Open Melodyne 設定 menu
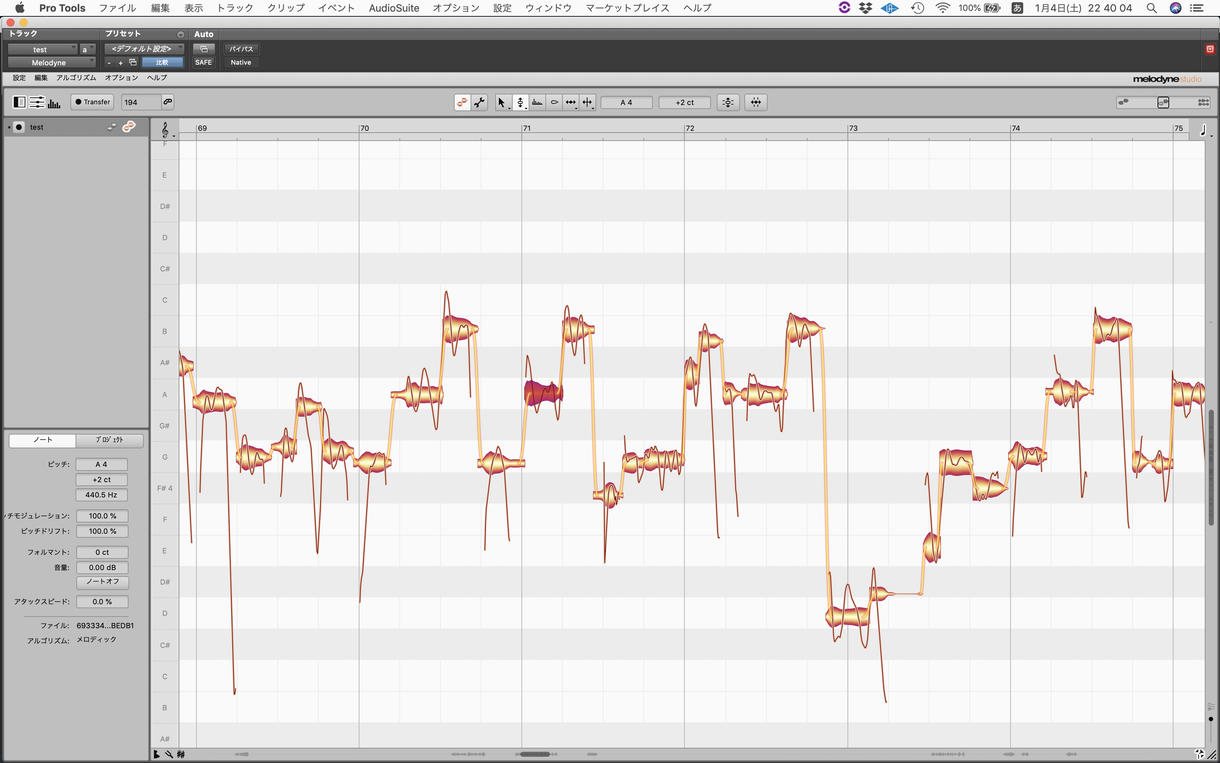The width and height of the screenshot is (1220, 763). point(19,77)
